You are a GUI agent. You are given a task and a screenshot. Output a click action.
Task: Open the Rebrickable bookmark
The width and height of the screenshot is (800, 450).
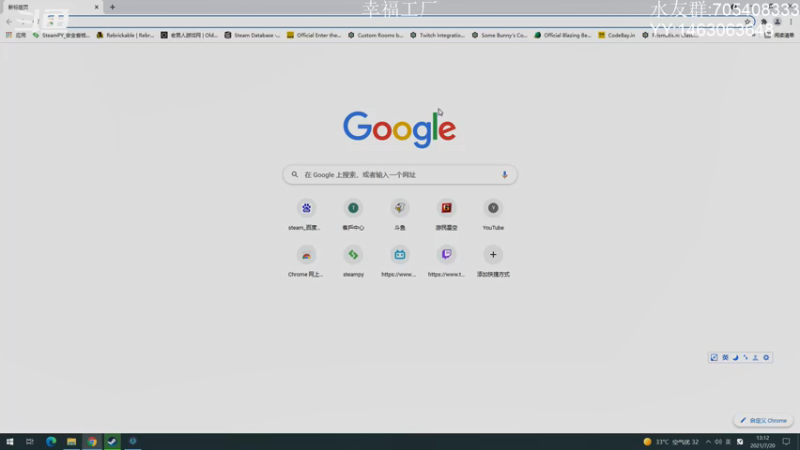(126, 35)
